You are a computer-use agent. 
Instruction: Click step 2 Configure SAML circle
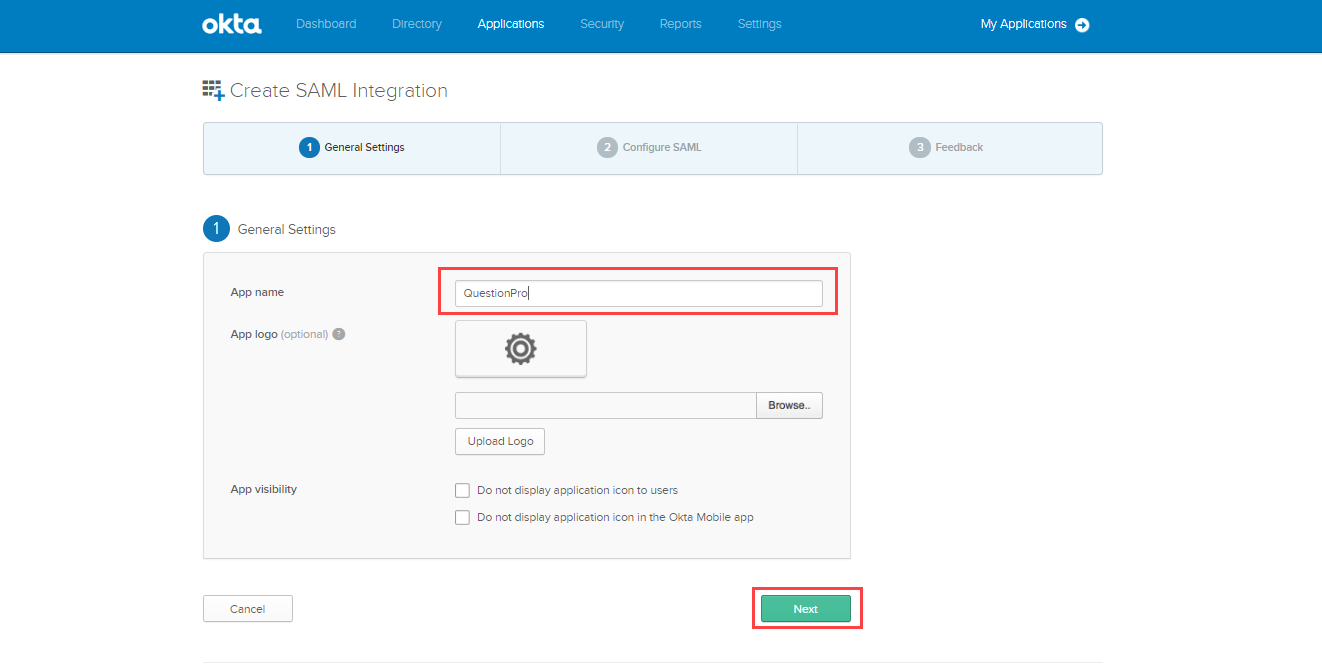[x=607, y=148]
